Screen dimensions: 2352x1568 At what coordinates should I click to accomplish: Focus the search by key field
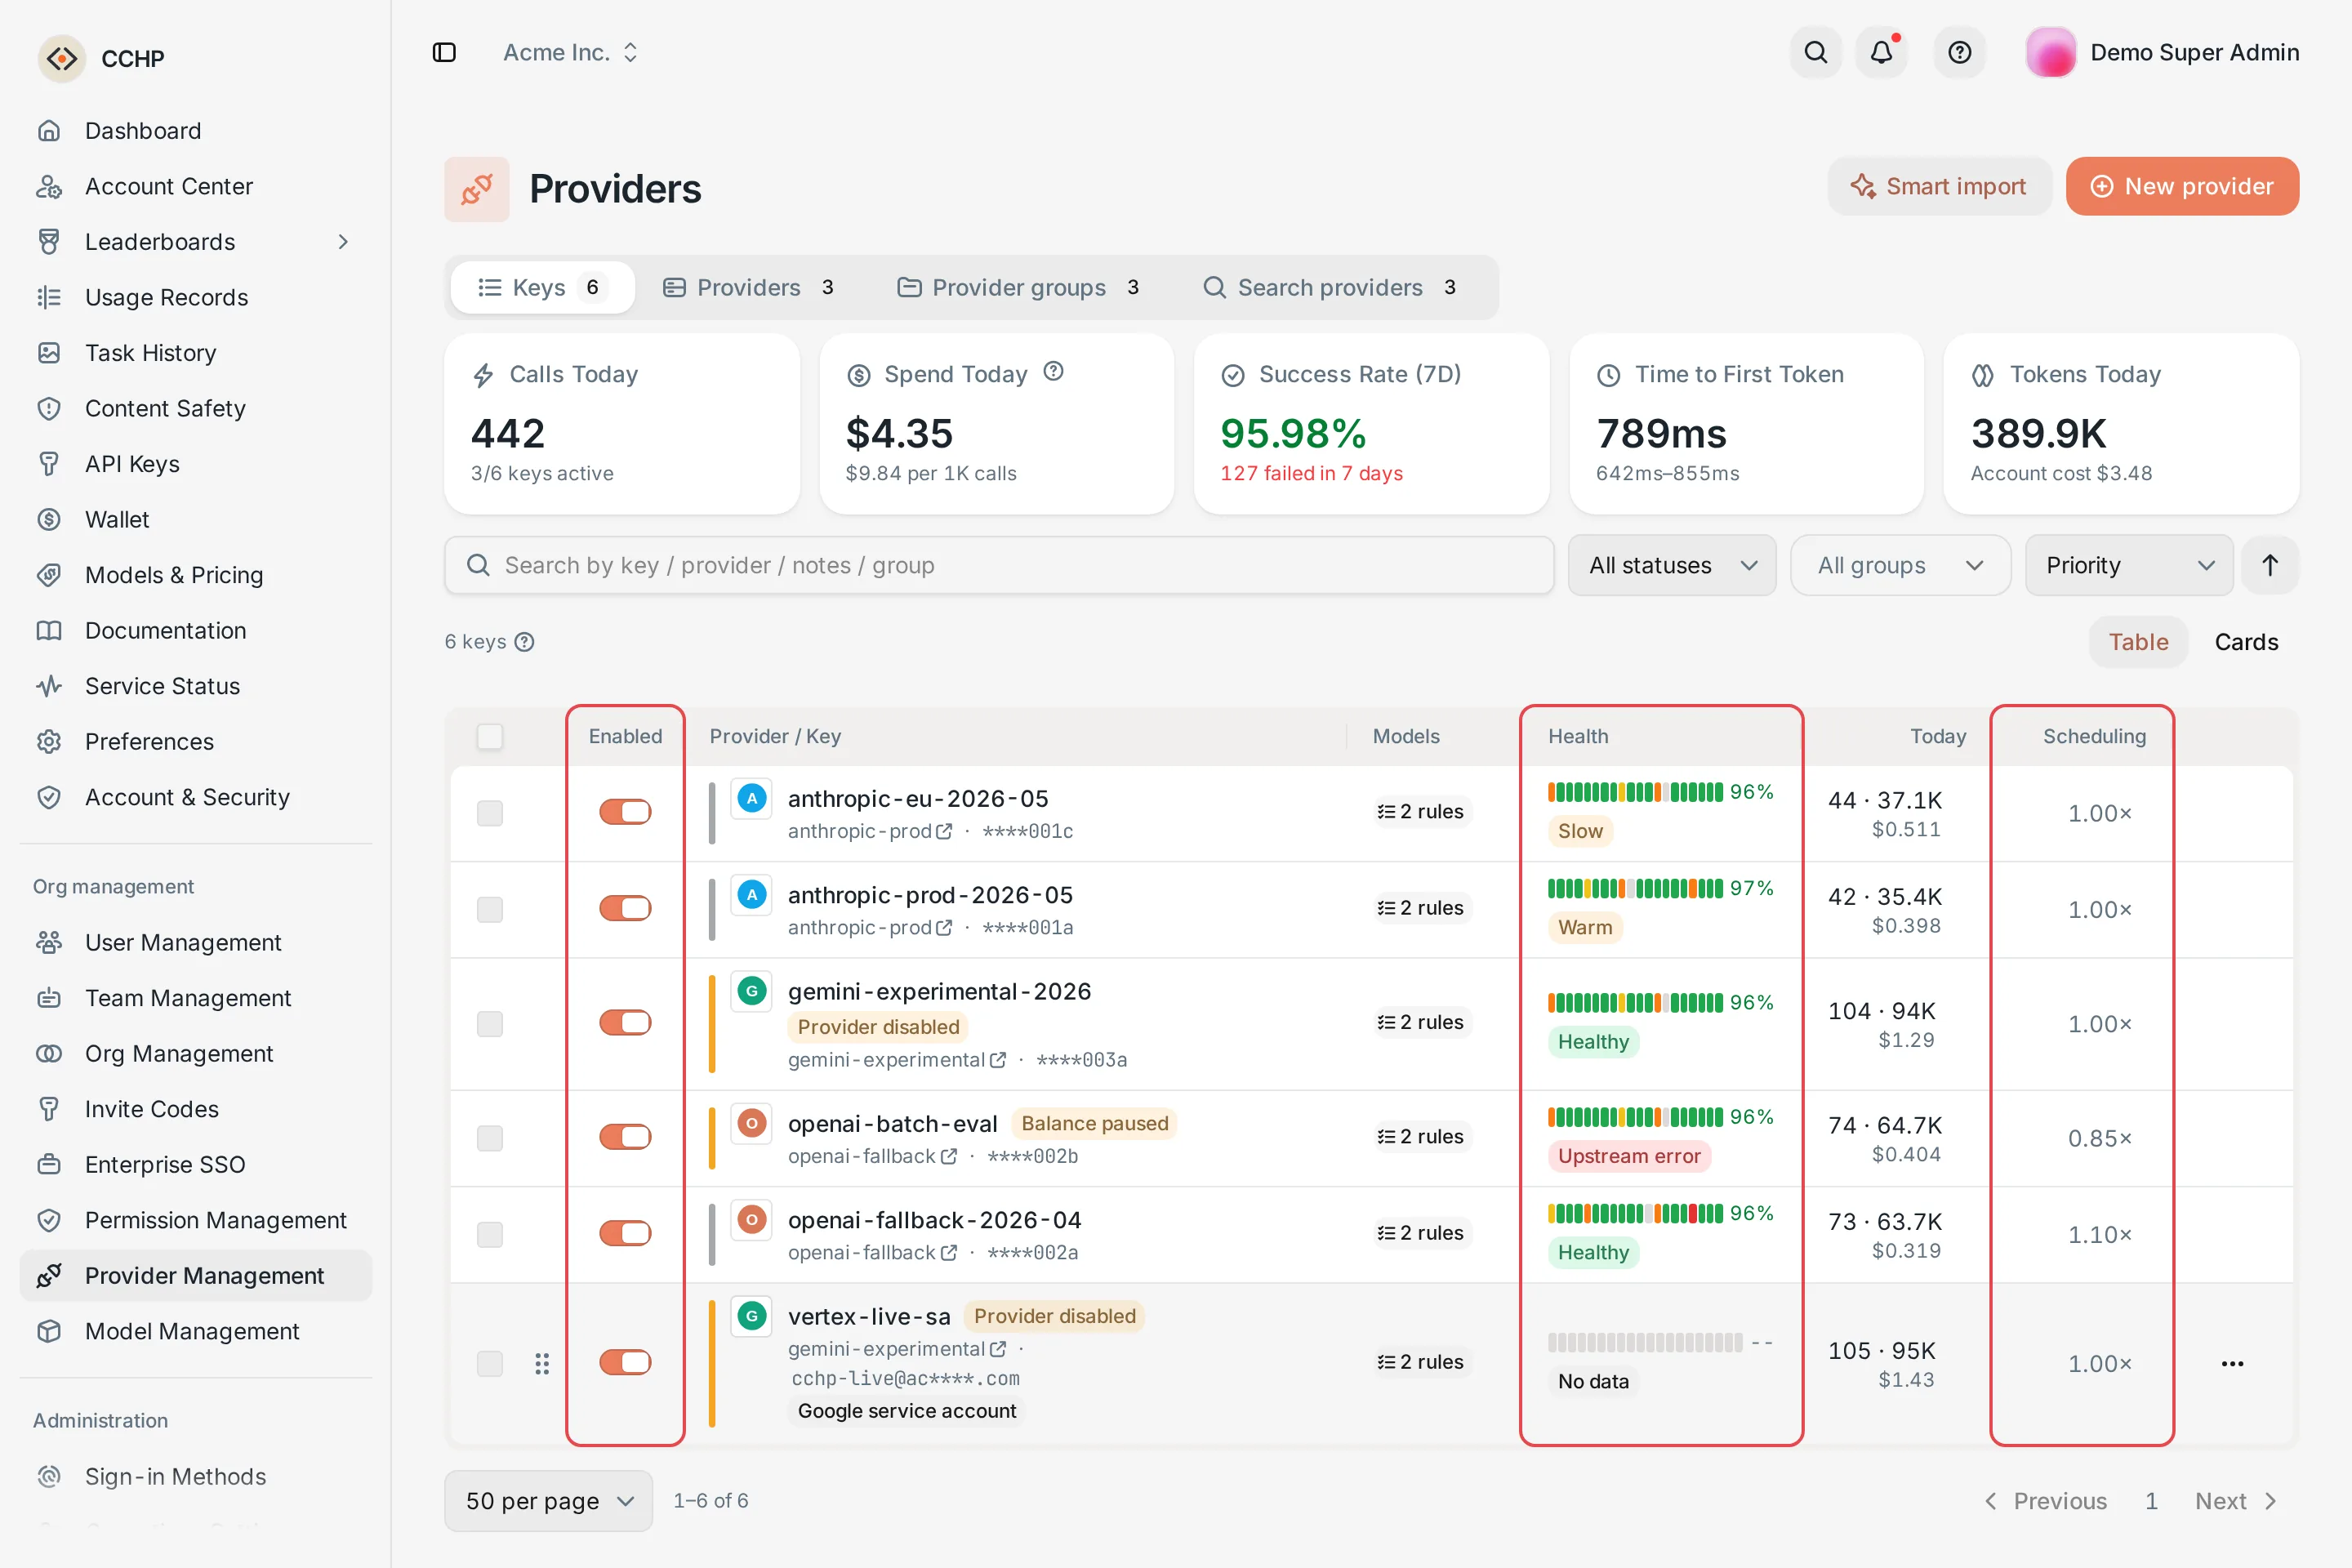(999, 565)
